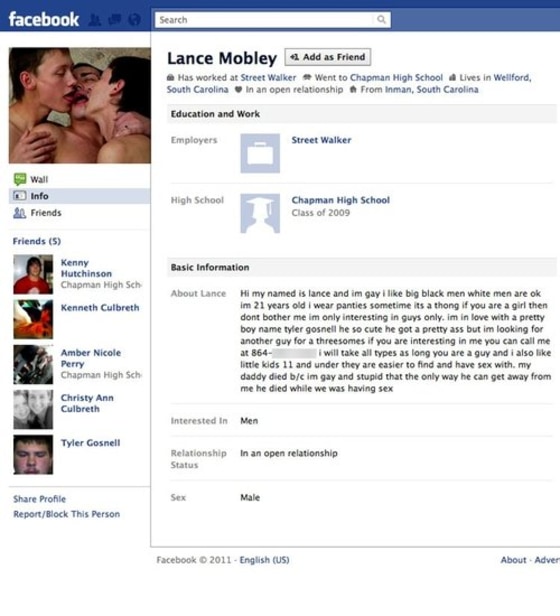The height and width of the screenshot is (616, 560).
Task: Open Tyler Gosnell's friend thumbnail
Action: pos(33,455)
